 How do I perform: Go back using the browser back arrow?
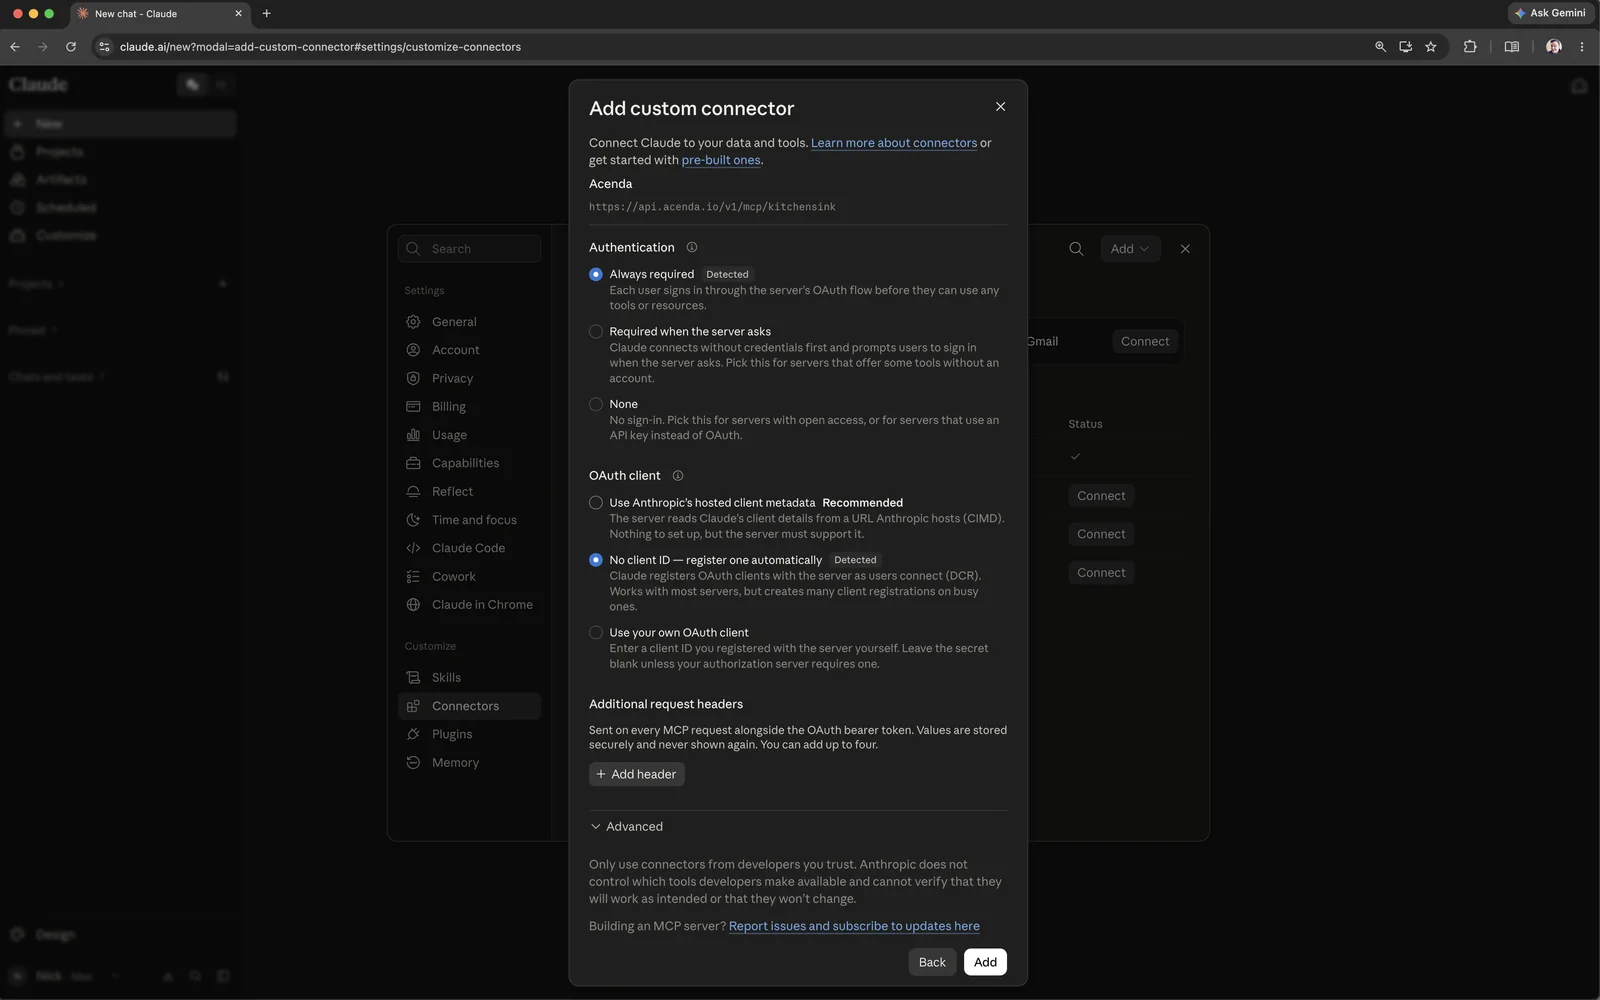click(x=15, y=47)
